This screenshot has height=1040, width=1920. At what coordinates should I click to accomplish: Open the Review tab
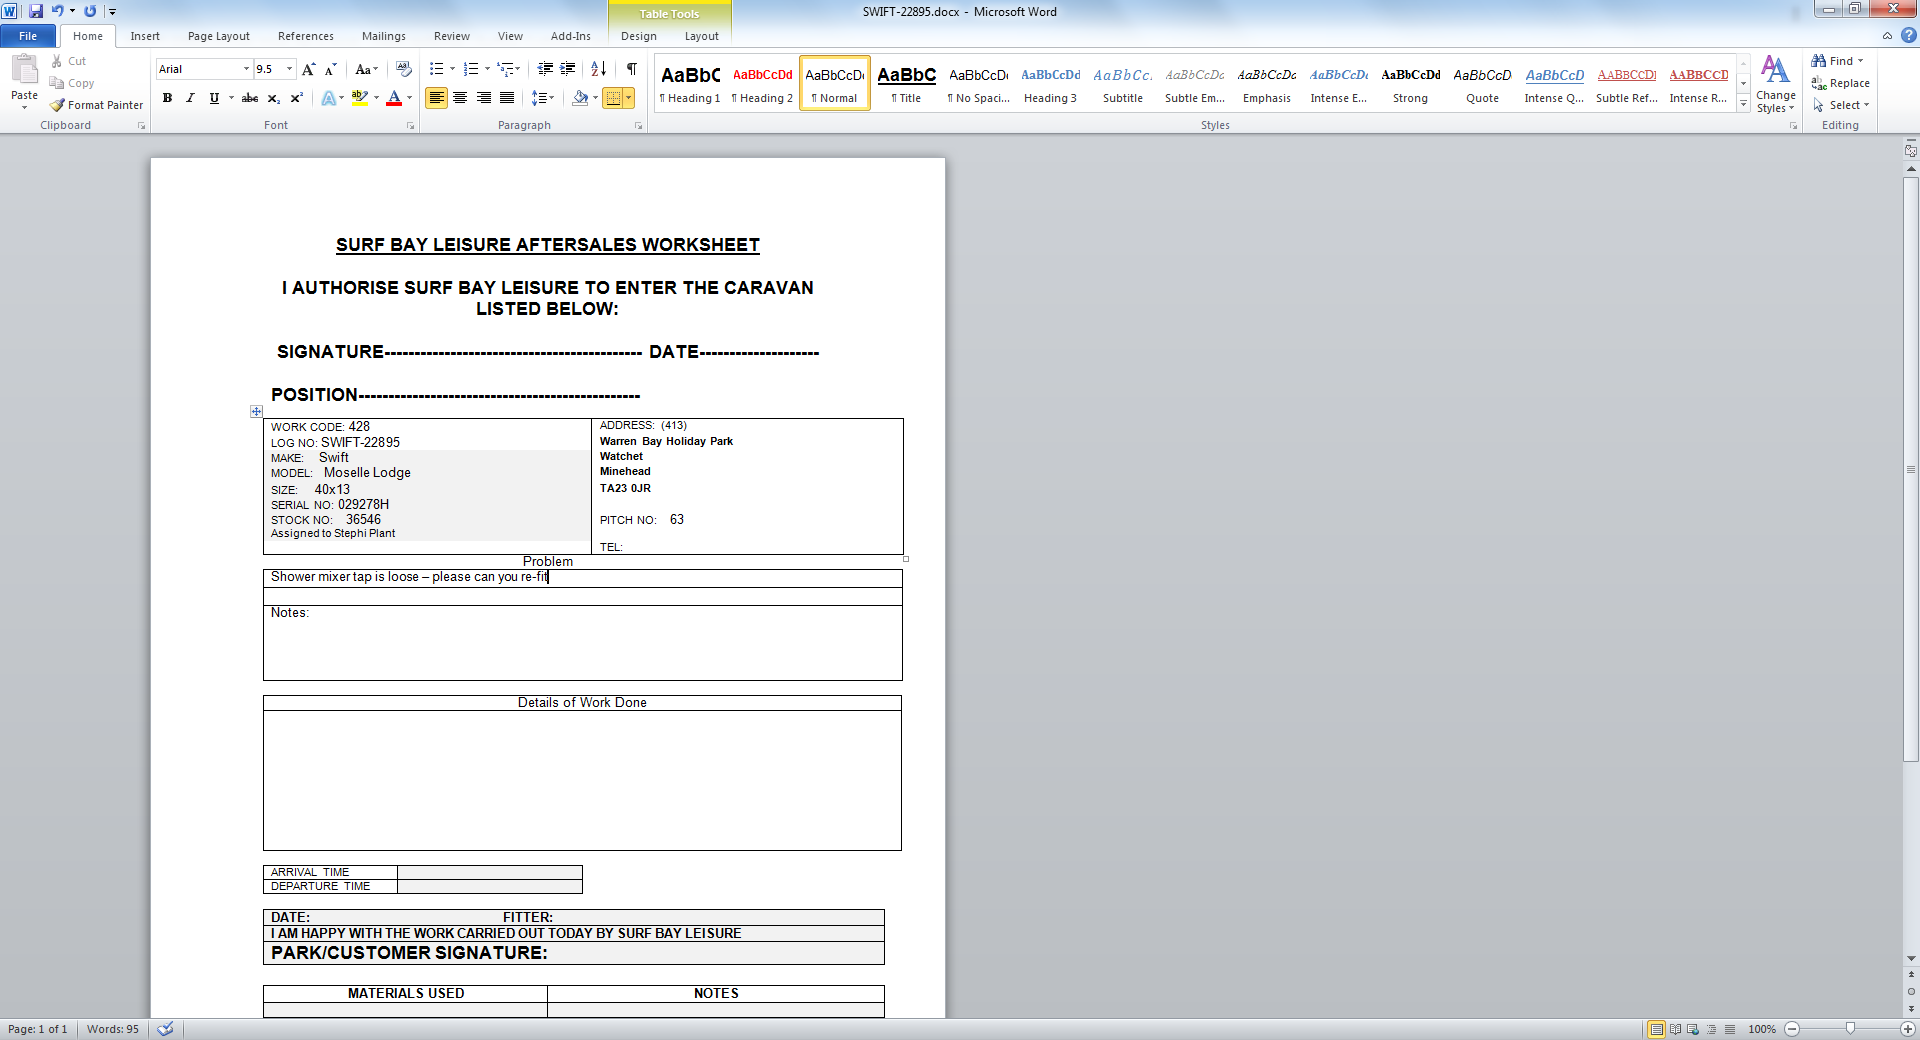[x=452, y=36]
